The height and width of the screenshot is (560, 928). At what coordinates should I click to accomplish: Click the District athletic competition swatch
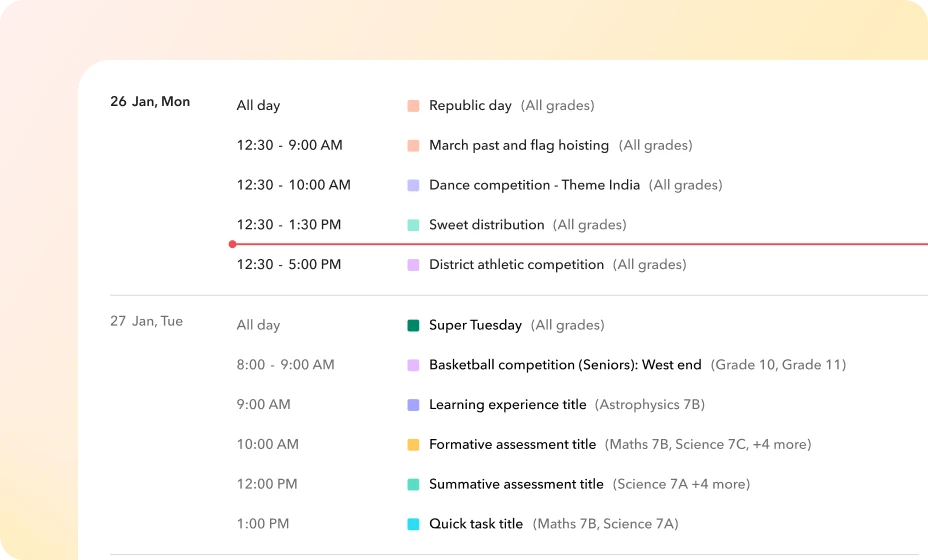(x=413, y=265)
